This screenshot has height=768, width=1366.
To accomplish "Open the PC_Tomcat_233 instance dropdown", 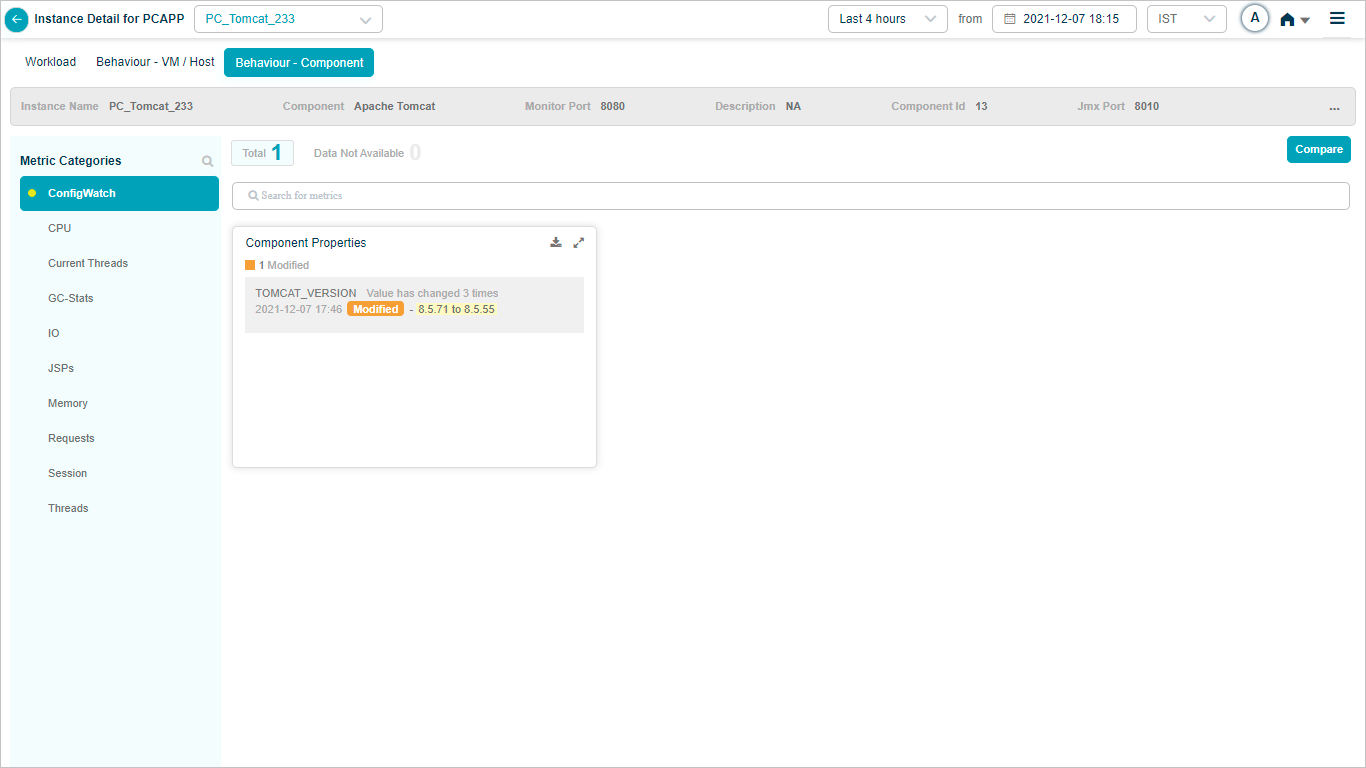I will click(x=288, y=19).
